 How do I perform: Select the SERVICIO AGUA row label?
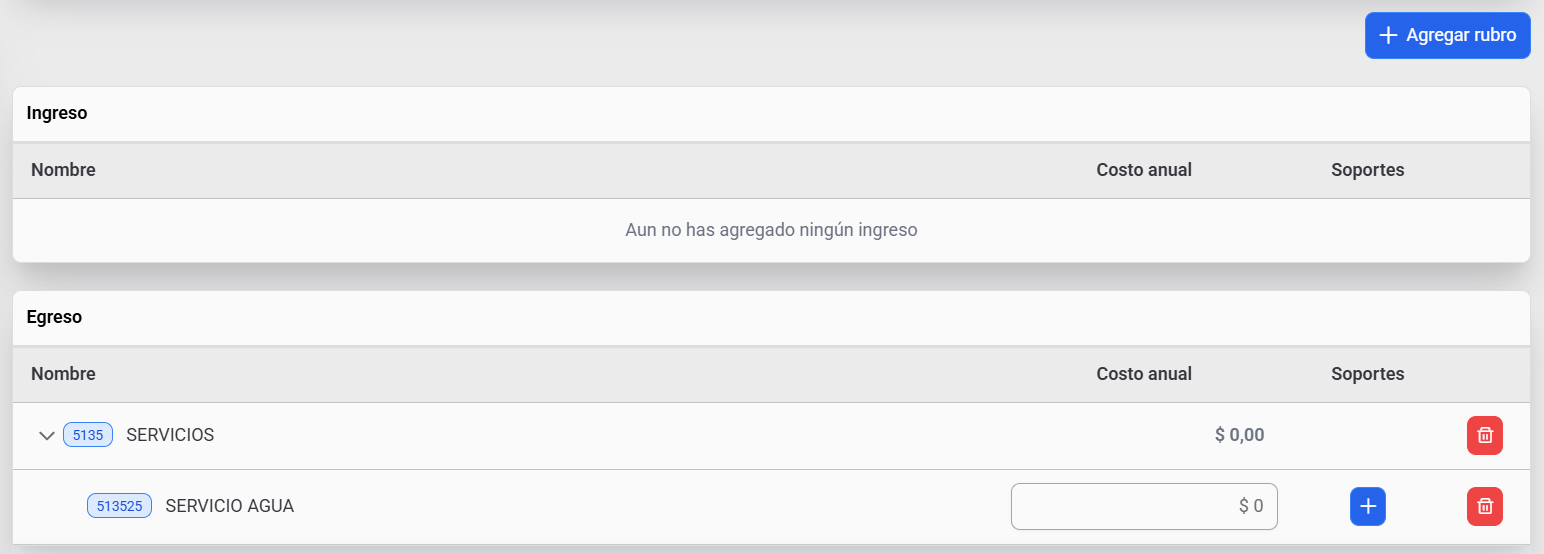[229, 506]
